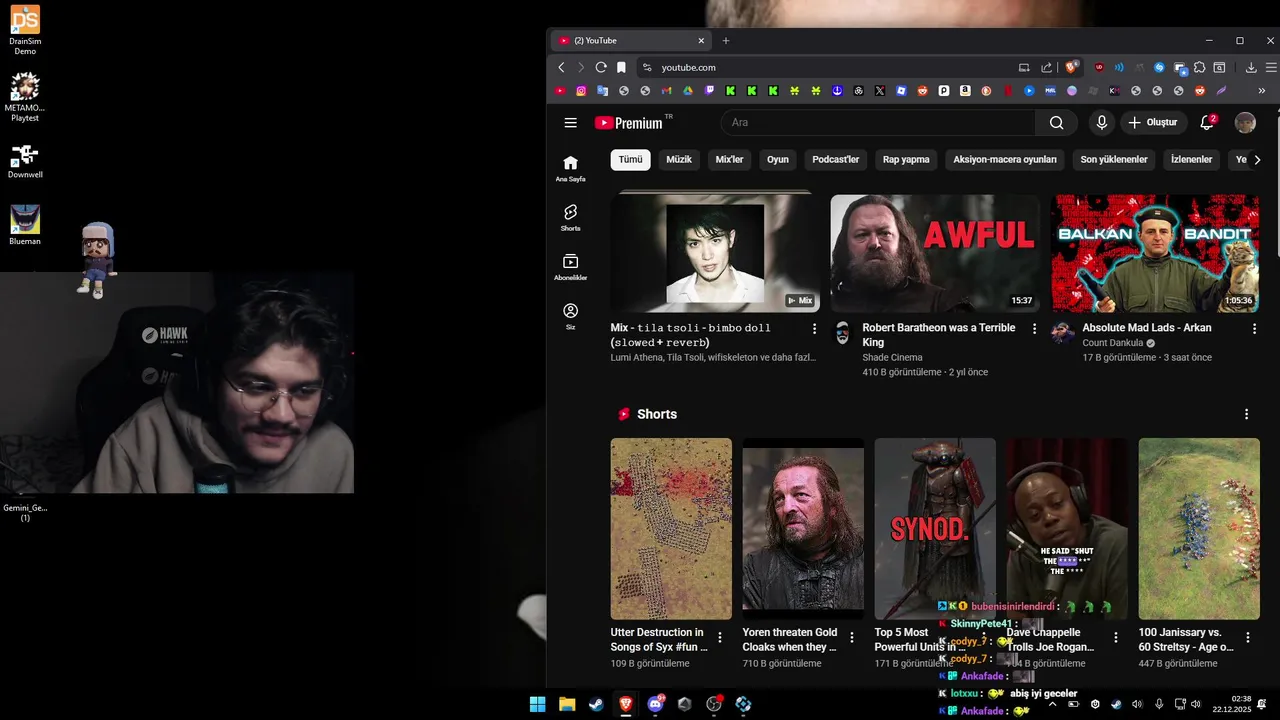1280x720 pixels.
Task: Open options for the Utter Destruction short
Action: tap(720, 637)
